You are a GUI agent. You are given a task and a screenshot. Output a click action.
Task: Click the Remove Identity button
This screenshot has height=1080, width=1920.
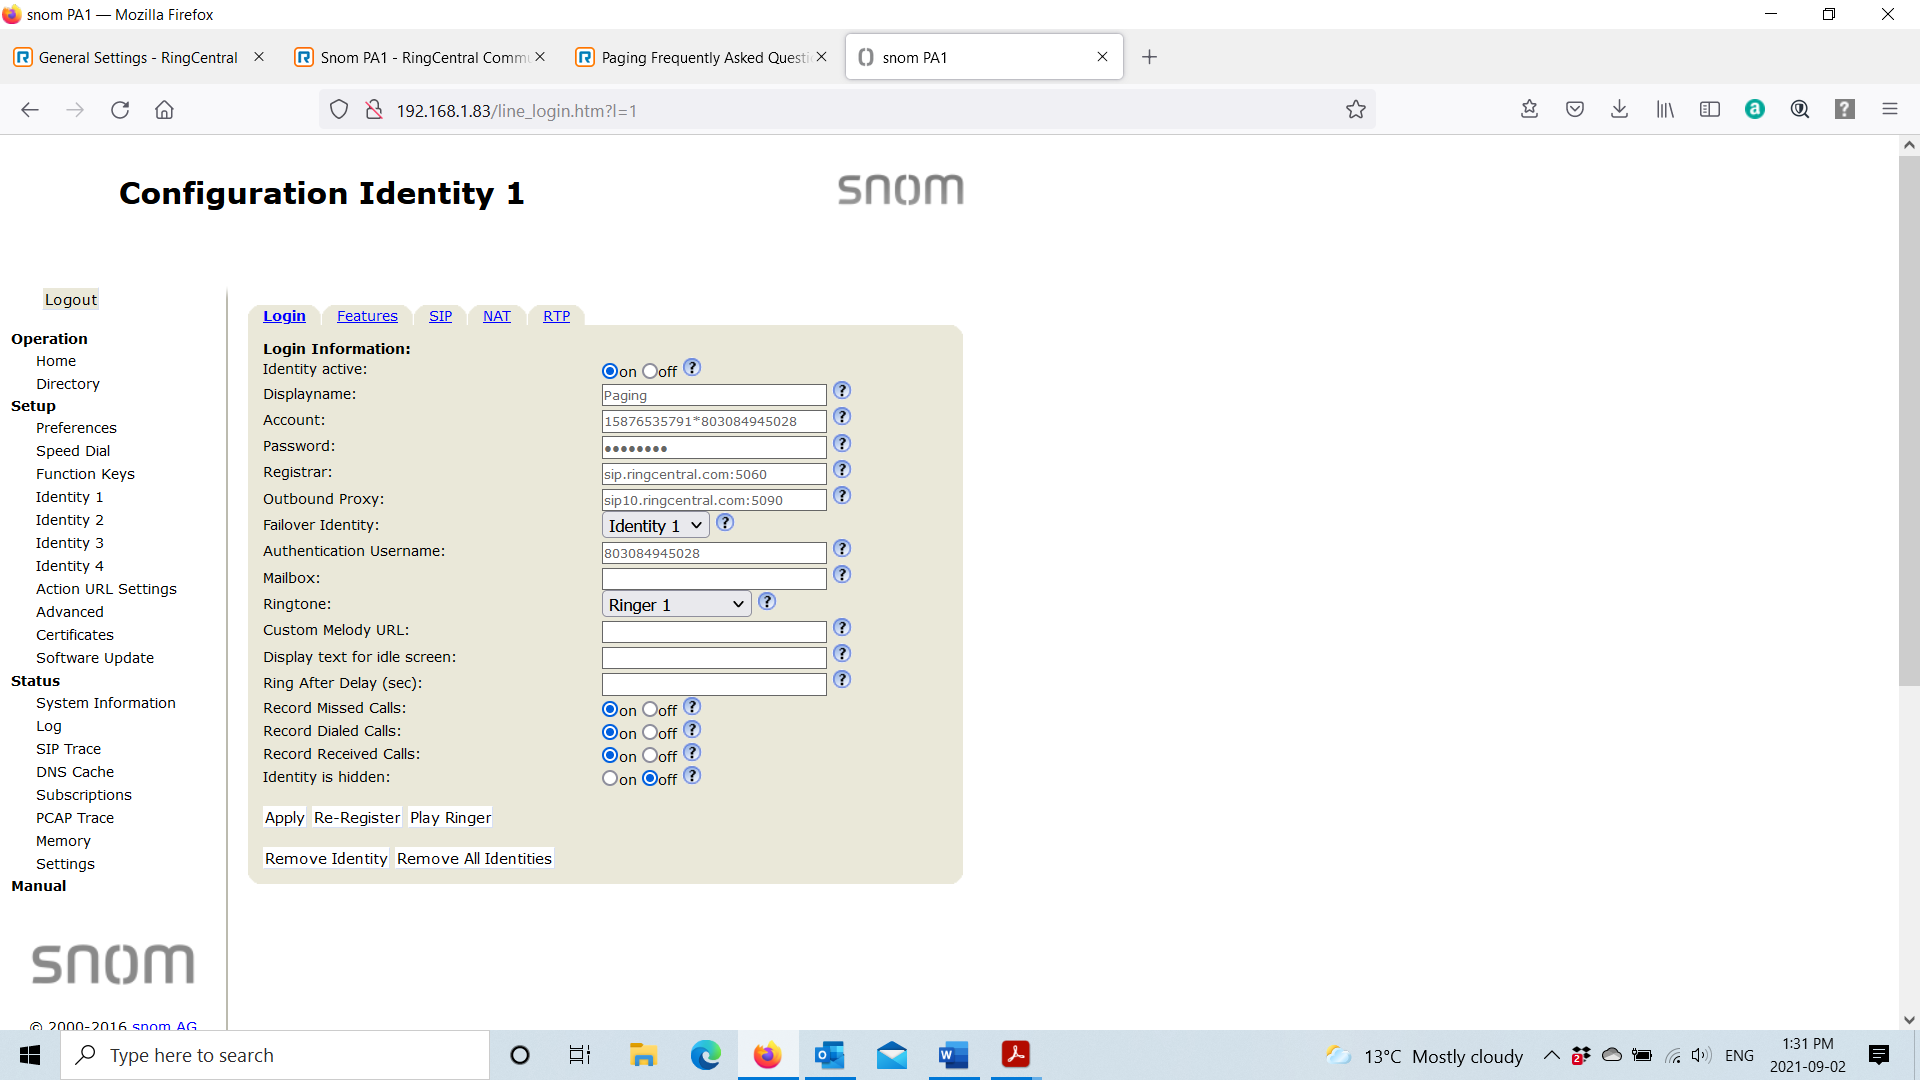tap(326, 858)
